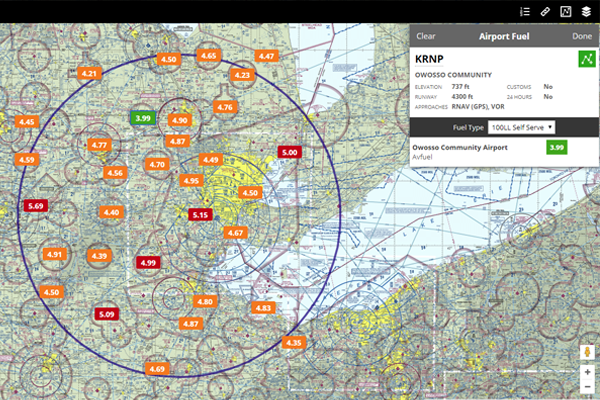
Task: Click the red 5.15 fuel price marker
Action: [x=200, y=215]
